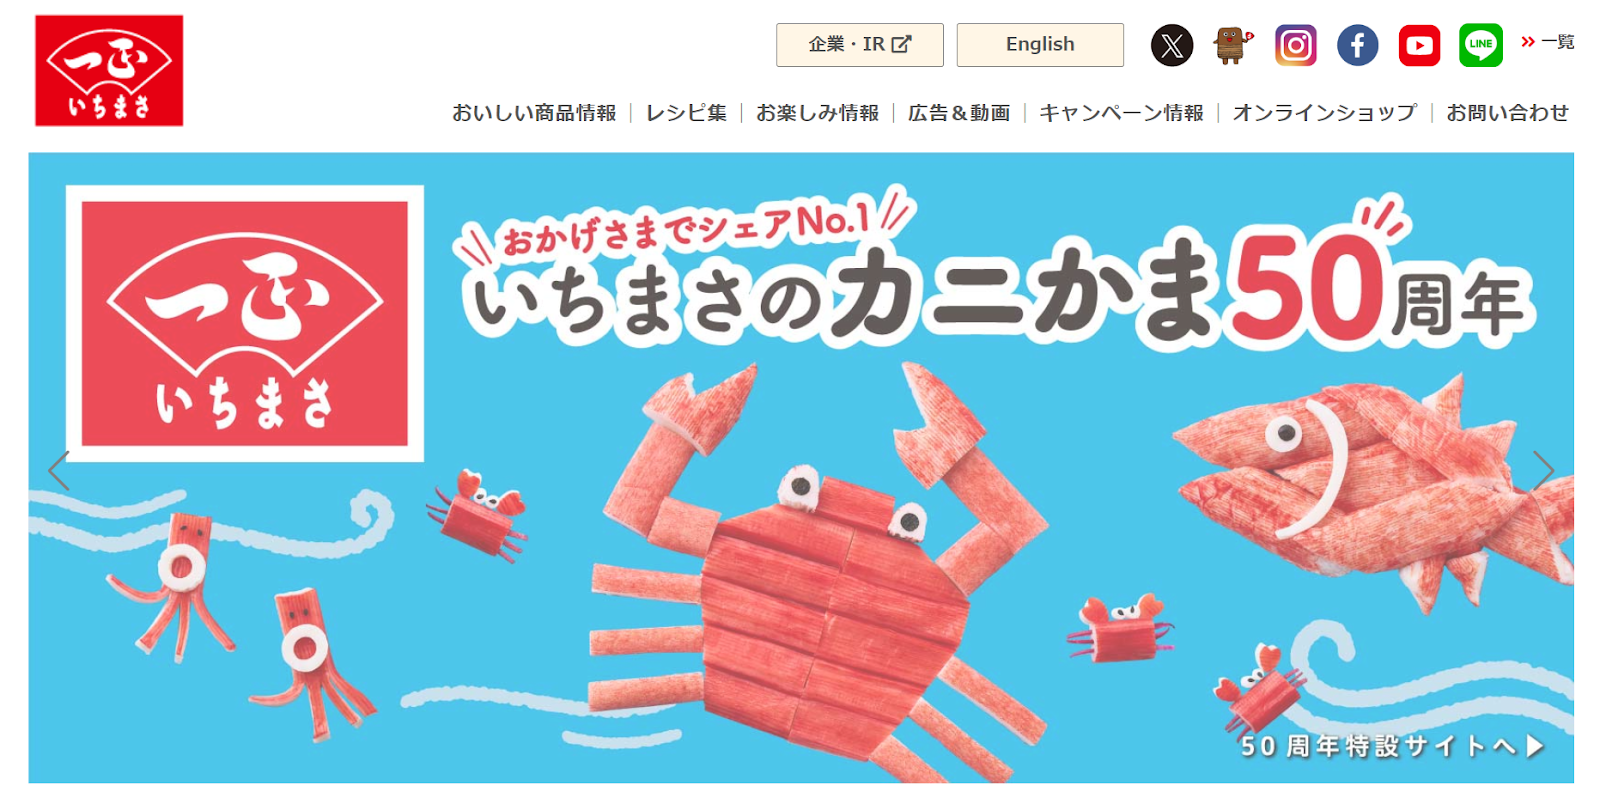Show previous banner slide arrow

click(x=58, y=470)
